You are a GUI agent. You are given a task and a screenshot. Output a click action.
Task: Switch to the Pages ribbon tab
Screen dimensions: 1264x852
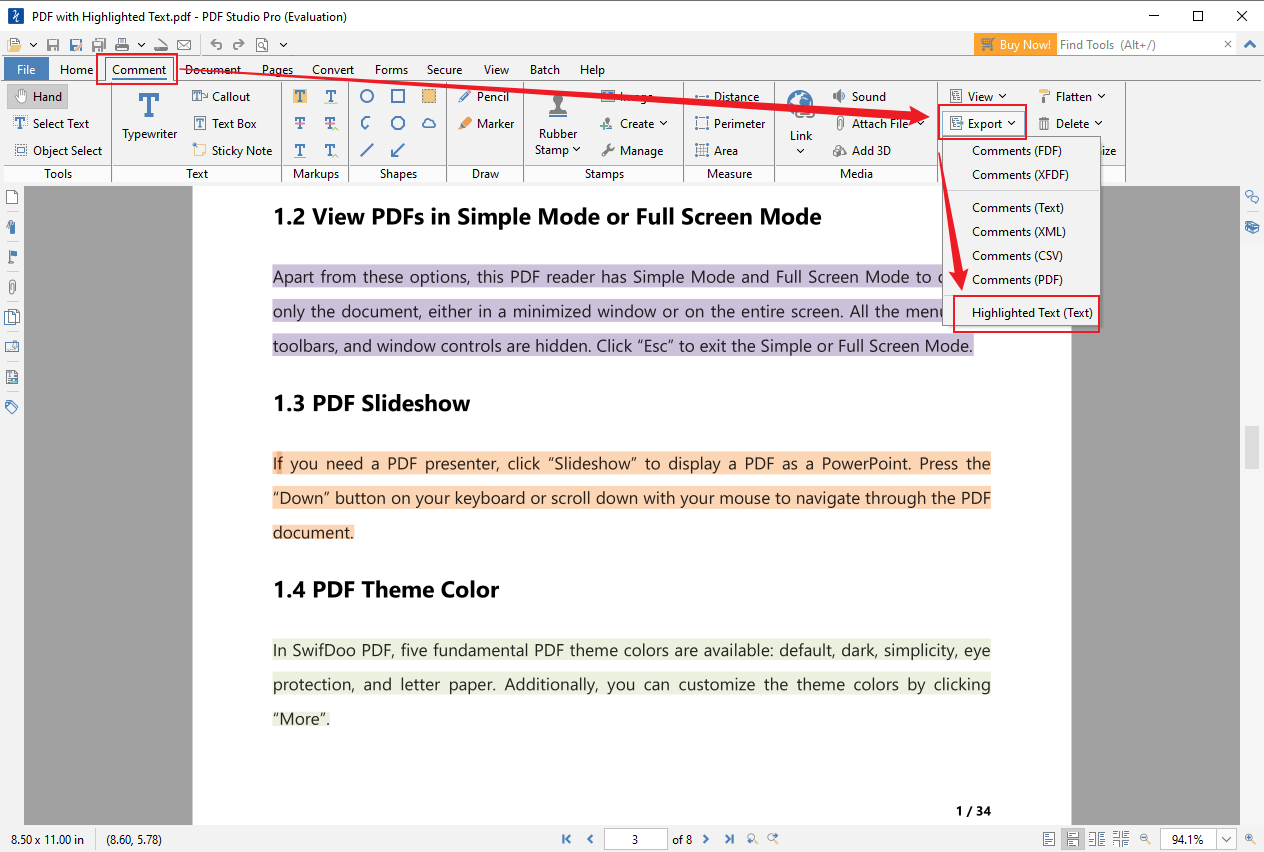tap(277, 70)
